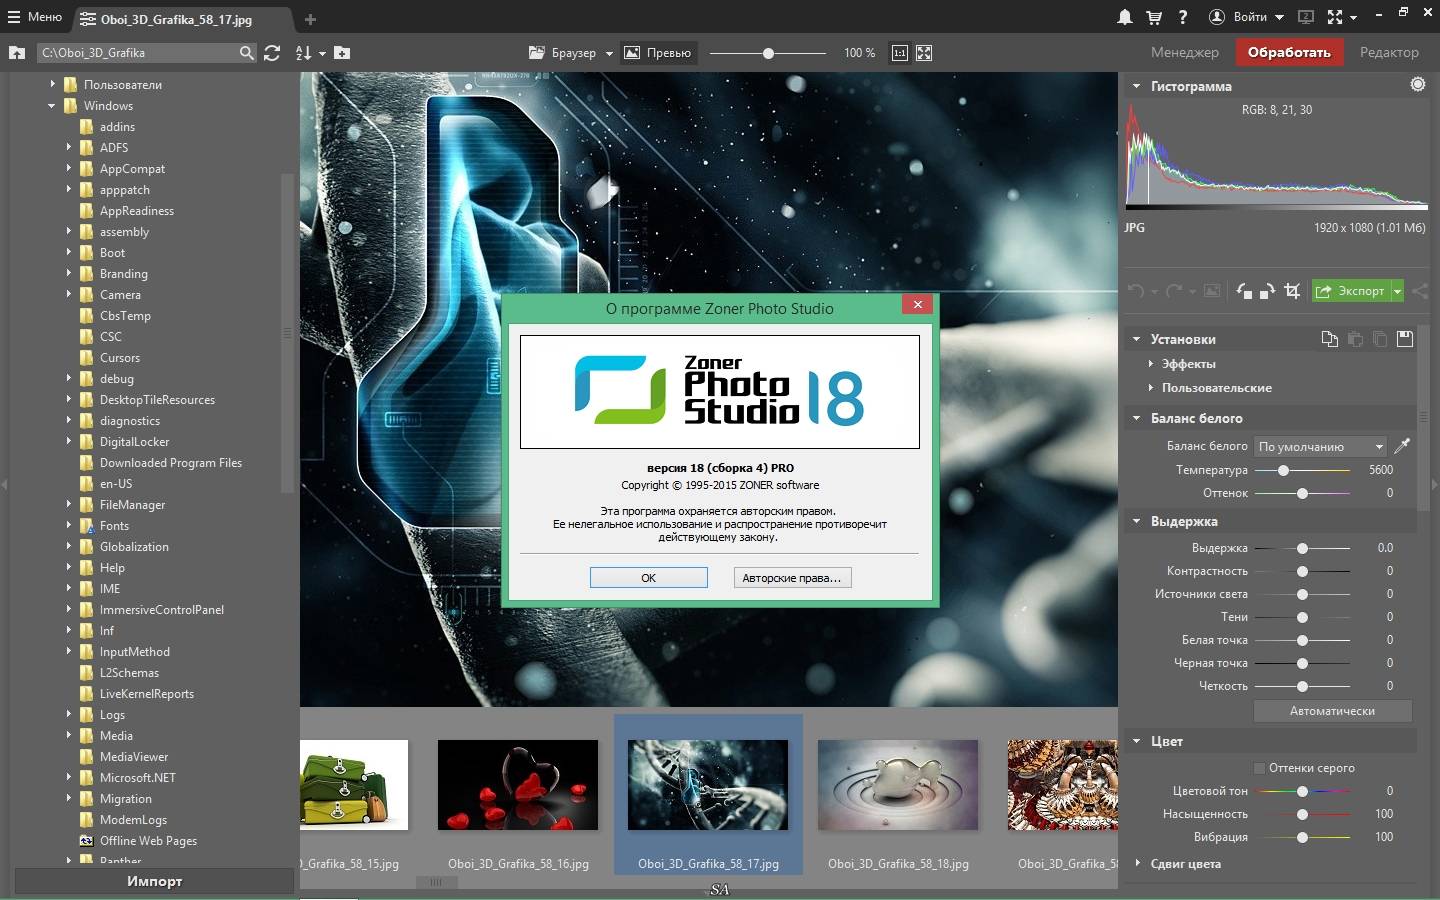
Task: Fit image to window icon
Action: pos(924,53)
